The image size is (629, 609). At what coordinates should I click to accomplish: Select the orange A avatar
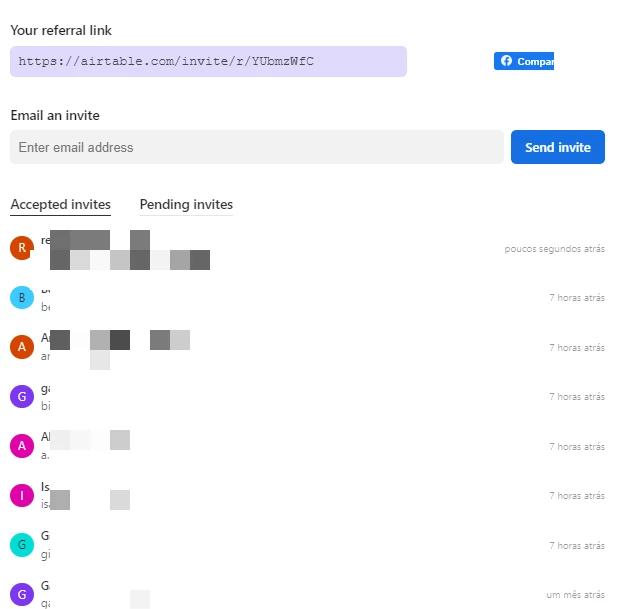[x=22, y=347]
